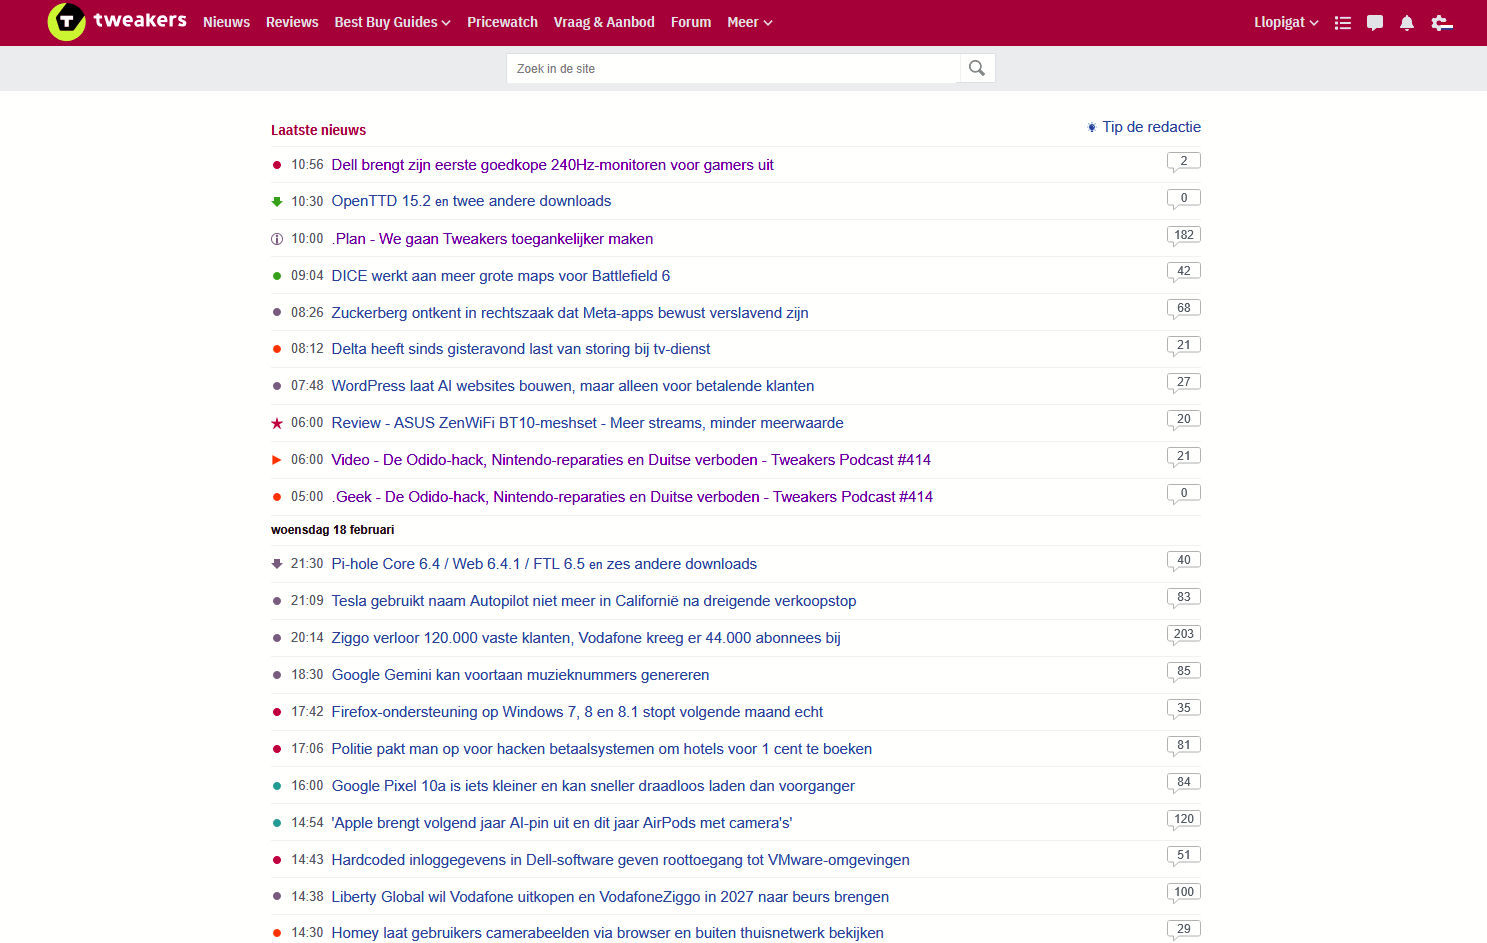Read Politie hacken betaalsystemen hotels article
The width and height of the screenshot is (1487, 943).
[x=602, y=749]
